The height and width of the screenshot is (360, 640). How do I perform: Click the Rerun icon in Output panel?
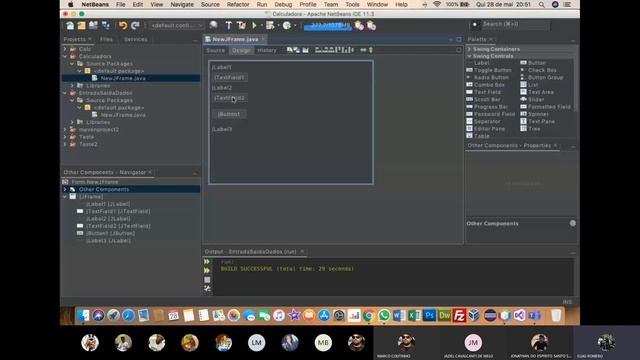207,262
